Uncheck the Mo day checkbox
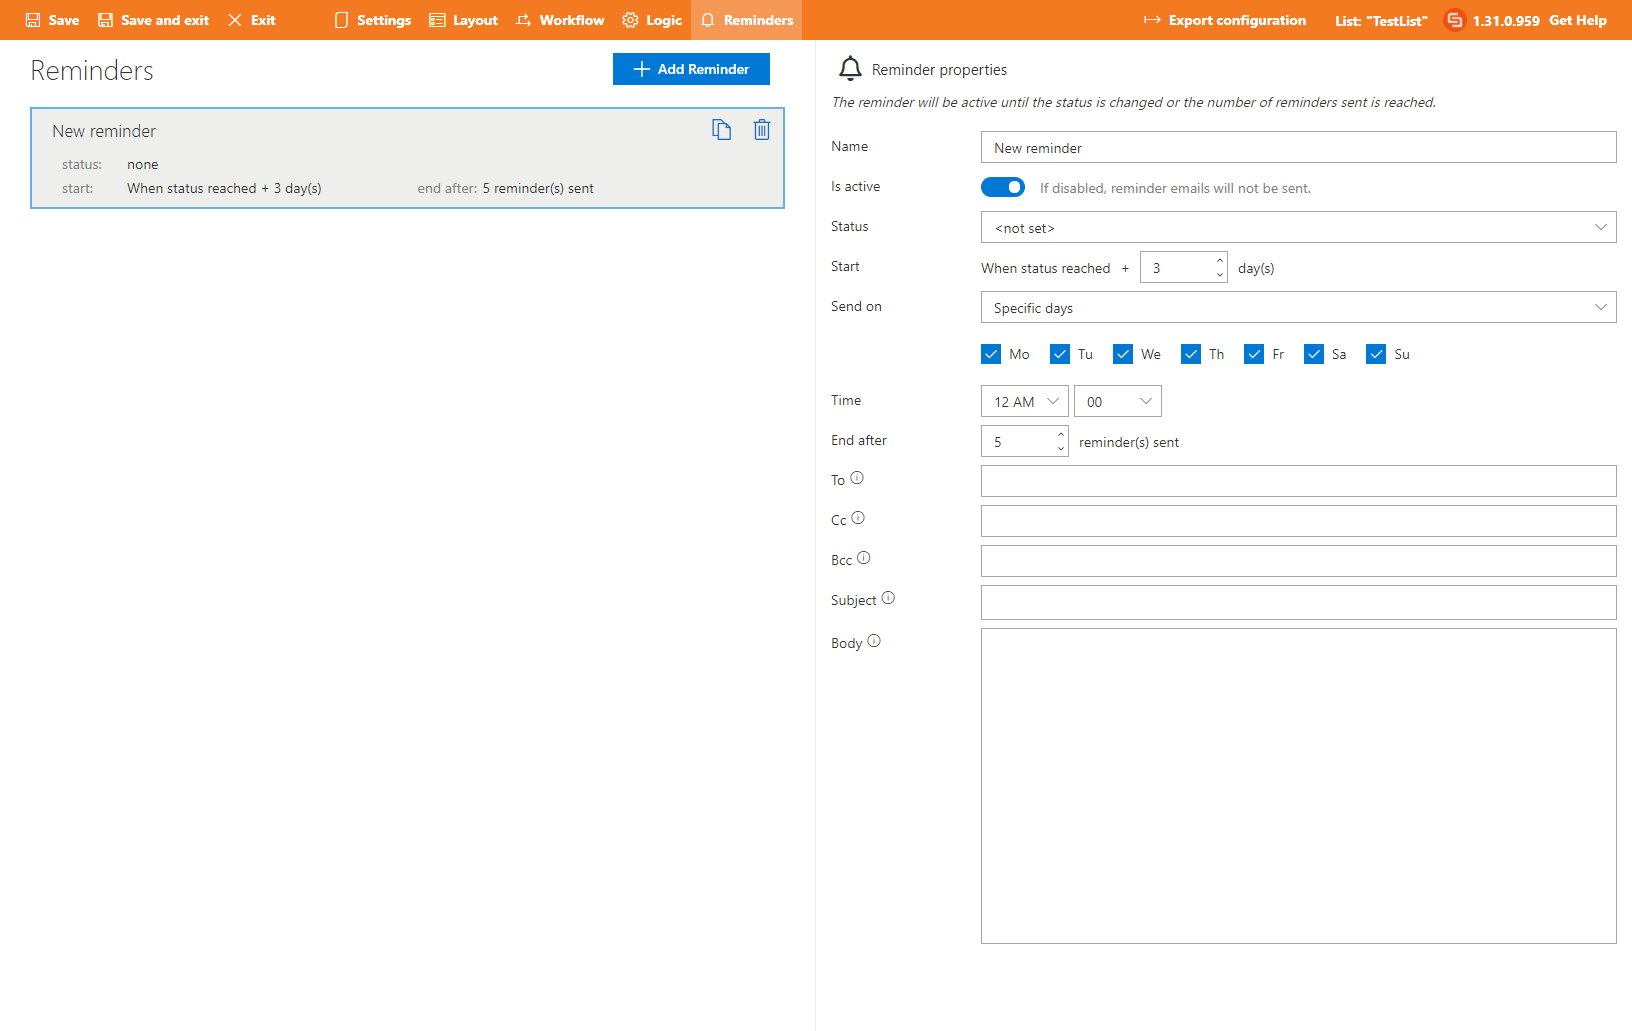 [991, 354]
